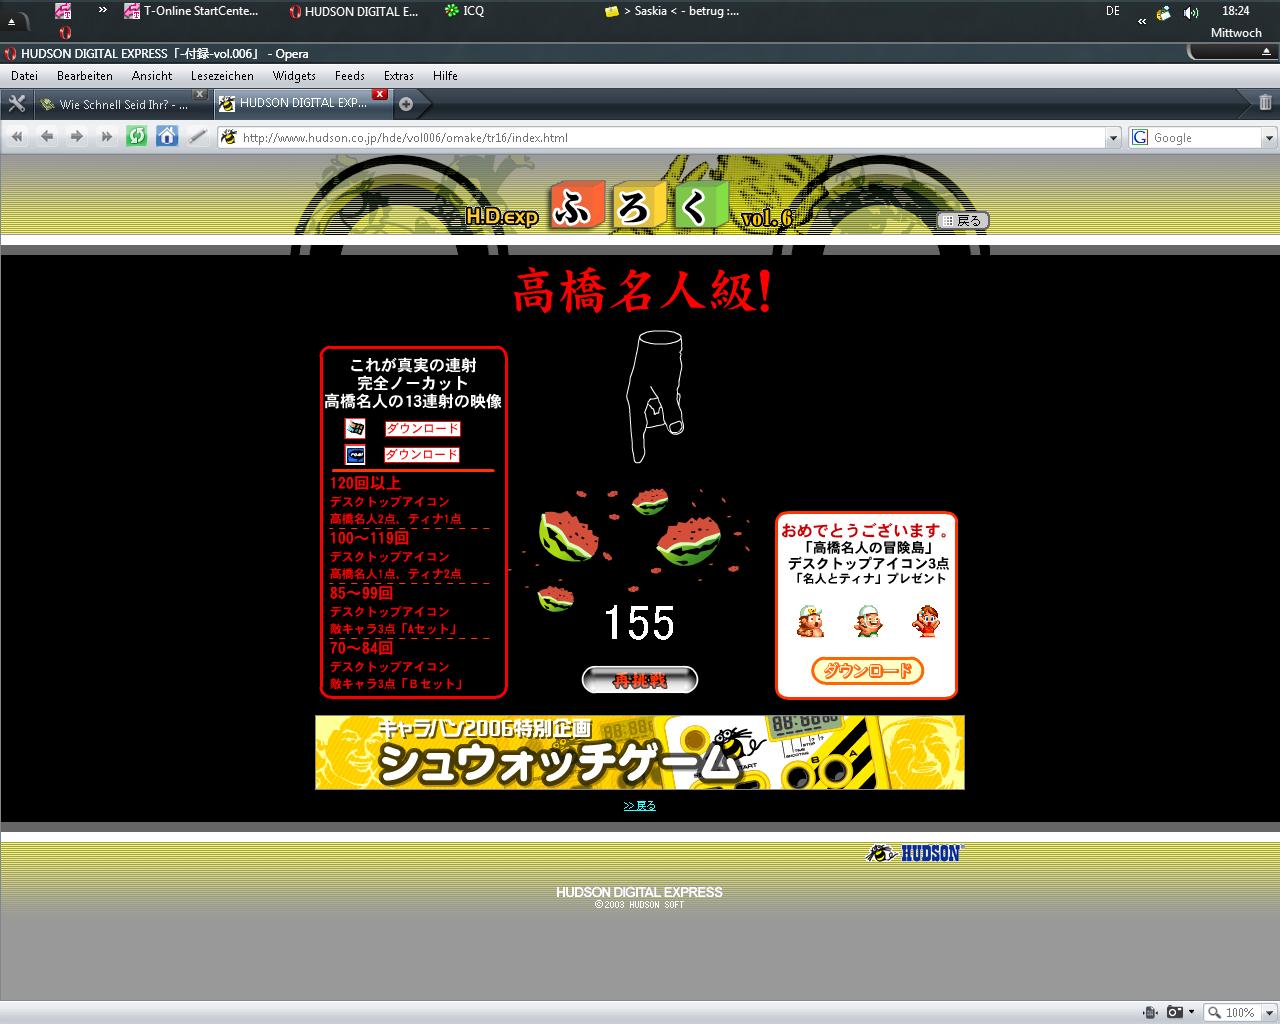The image size is (1280, 1024).
Task: Click the fast-forward navigation button
Action: (x=106, y=137)
